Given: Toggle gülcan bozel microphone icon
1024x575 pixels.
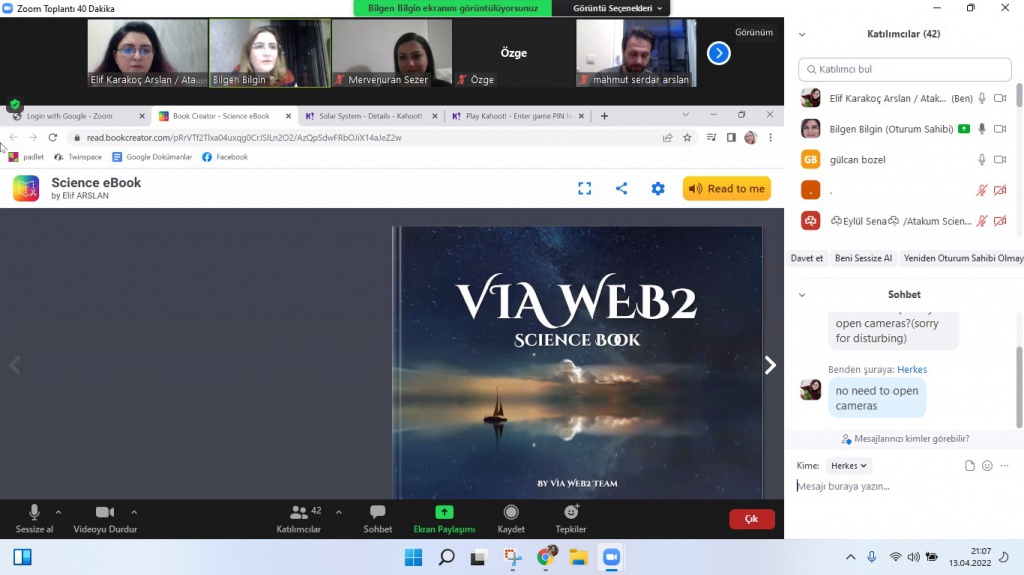Looking at the screenshot, I should point(982,159).
